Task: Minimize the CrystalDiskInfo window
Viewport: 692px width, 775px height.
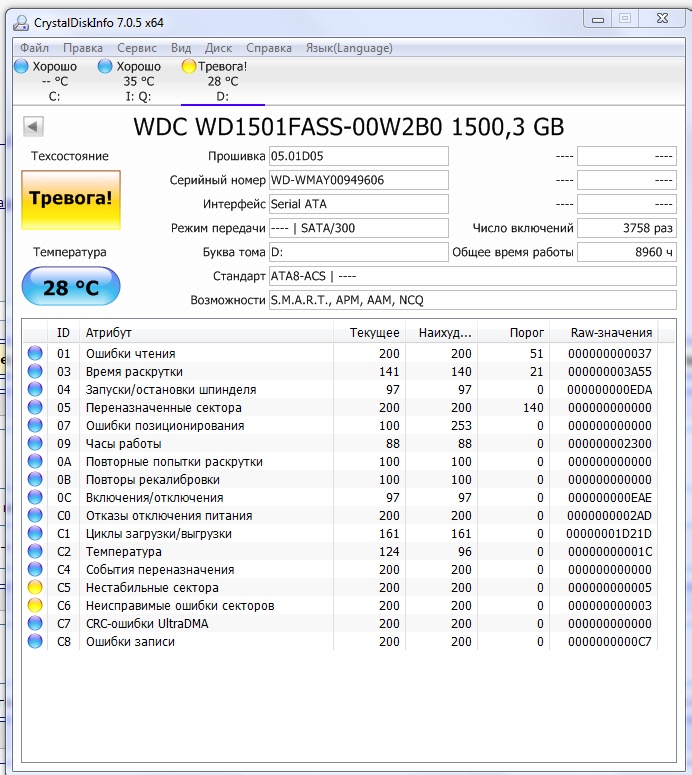Action: pos(598,19)
